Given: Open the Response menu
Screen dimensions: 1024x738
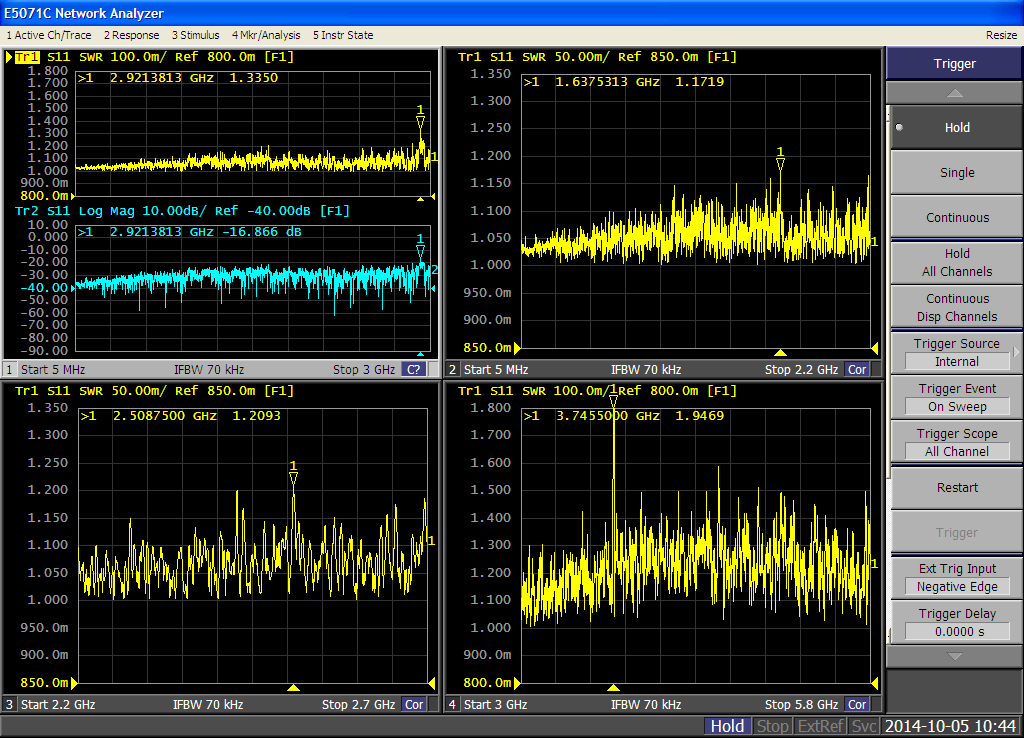Looking at the screenshot, I should point(131,35).
